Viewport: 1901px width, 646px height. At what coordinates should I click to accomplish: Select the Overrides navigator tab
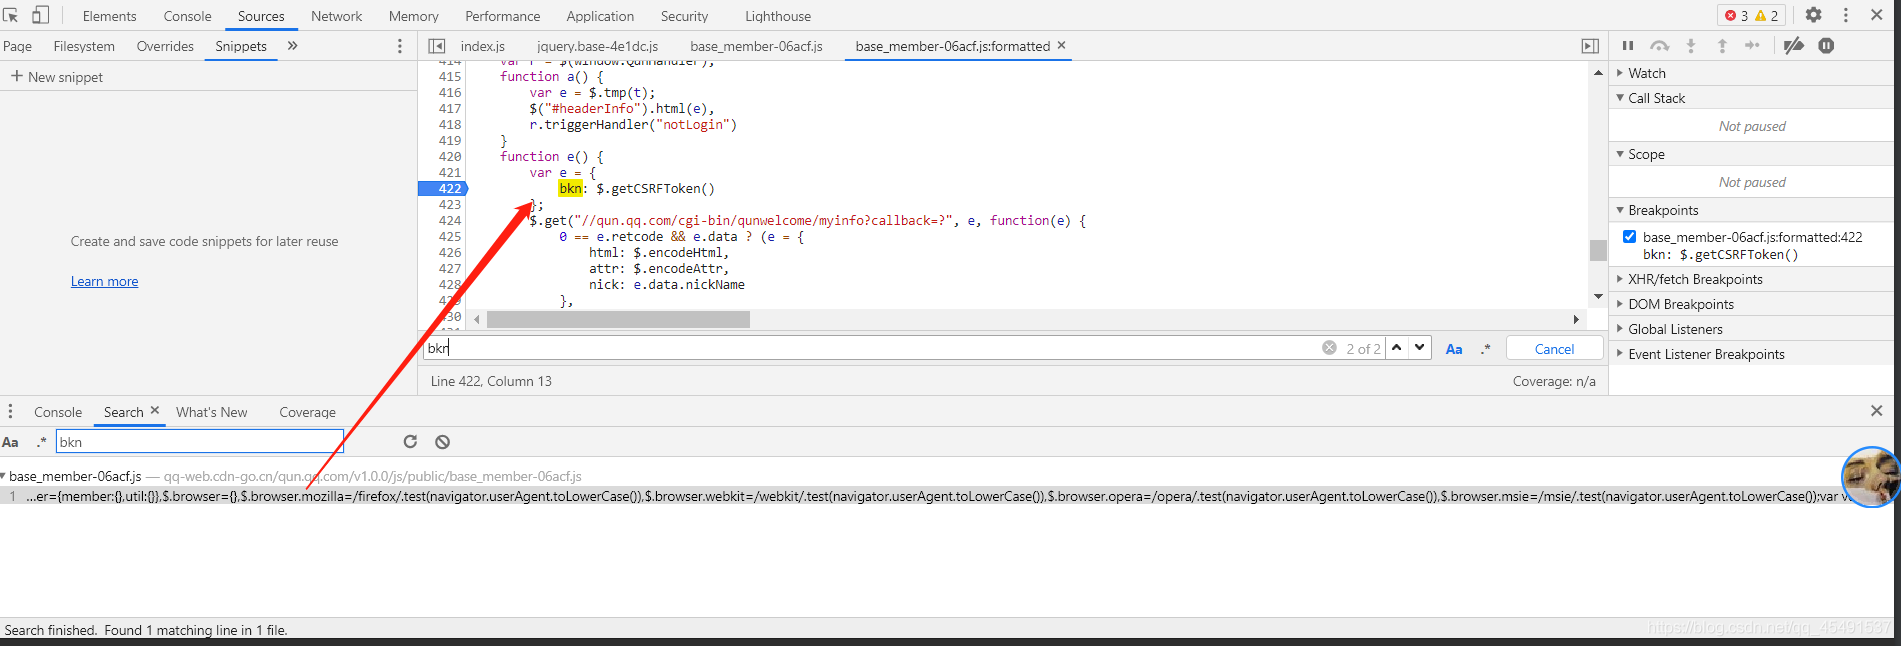click(165, 46)
